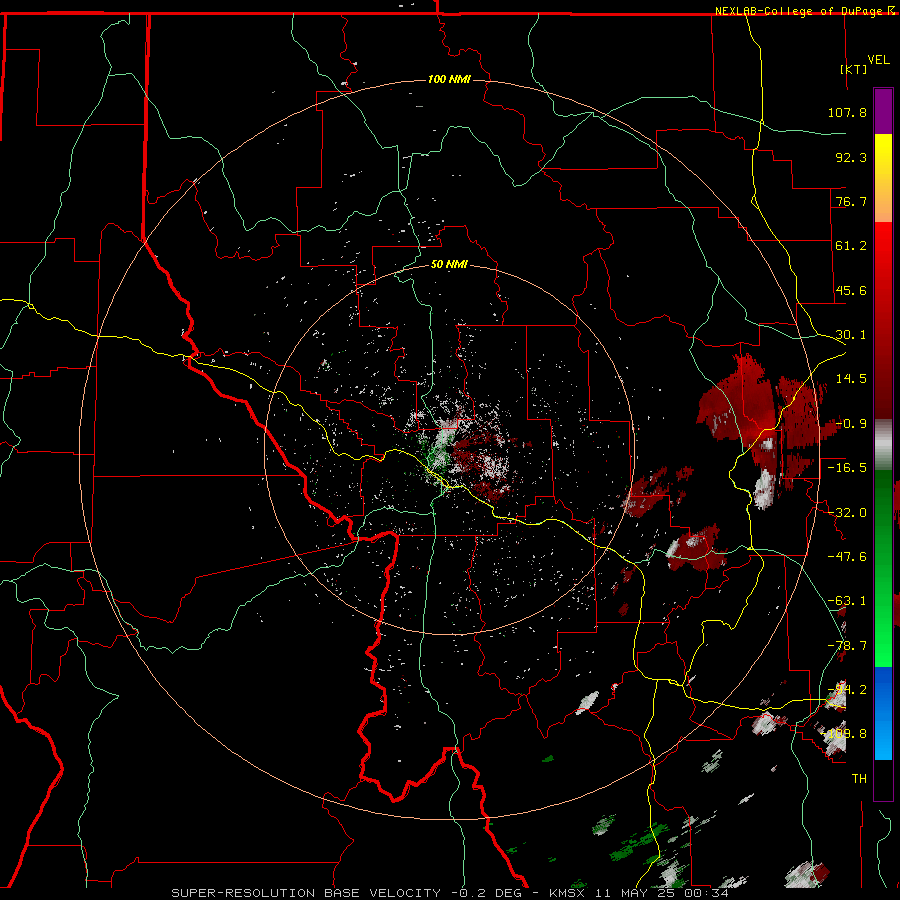
Task: Pick the purple top segment of color bar
Action: [883, 111]
